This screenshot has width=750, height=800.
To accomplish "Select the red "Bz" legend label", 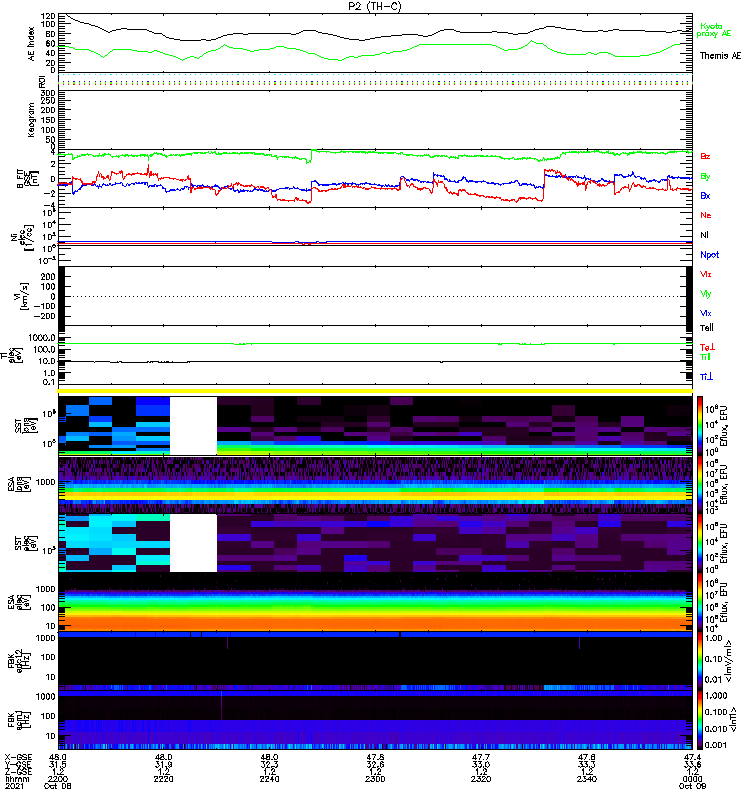I will tap(705, 156).
